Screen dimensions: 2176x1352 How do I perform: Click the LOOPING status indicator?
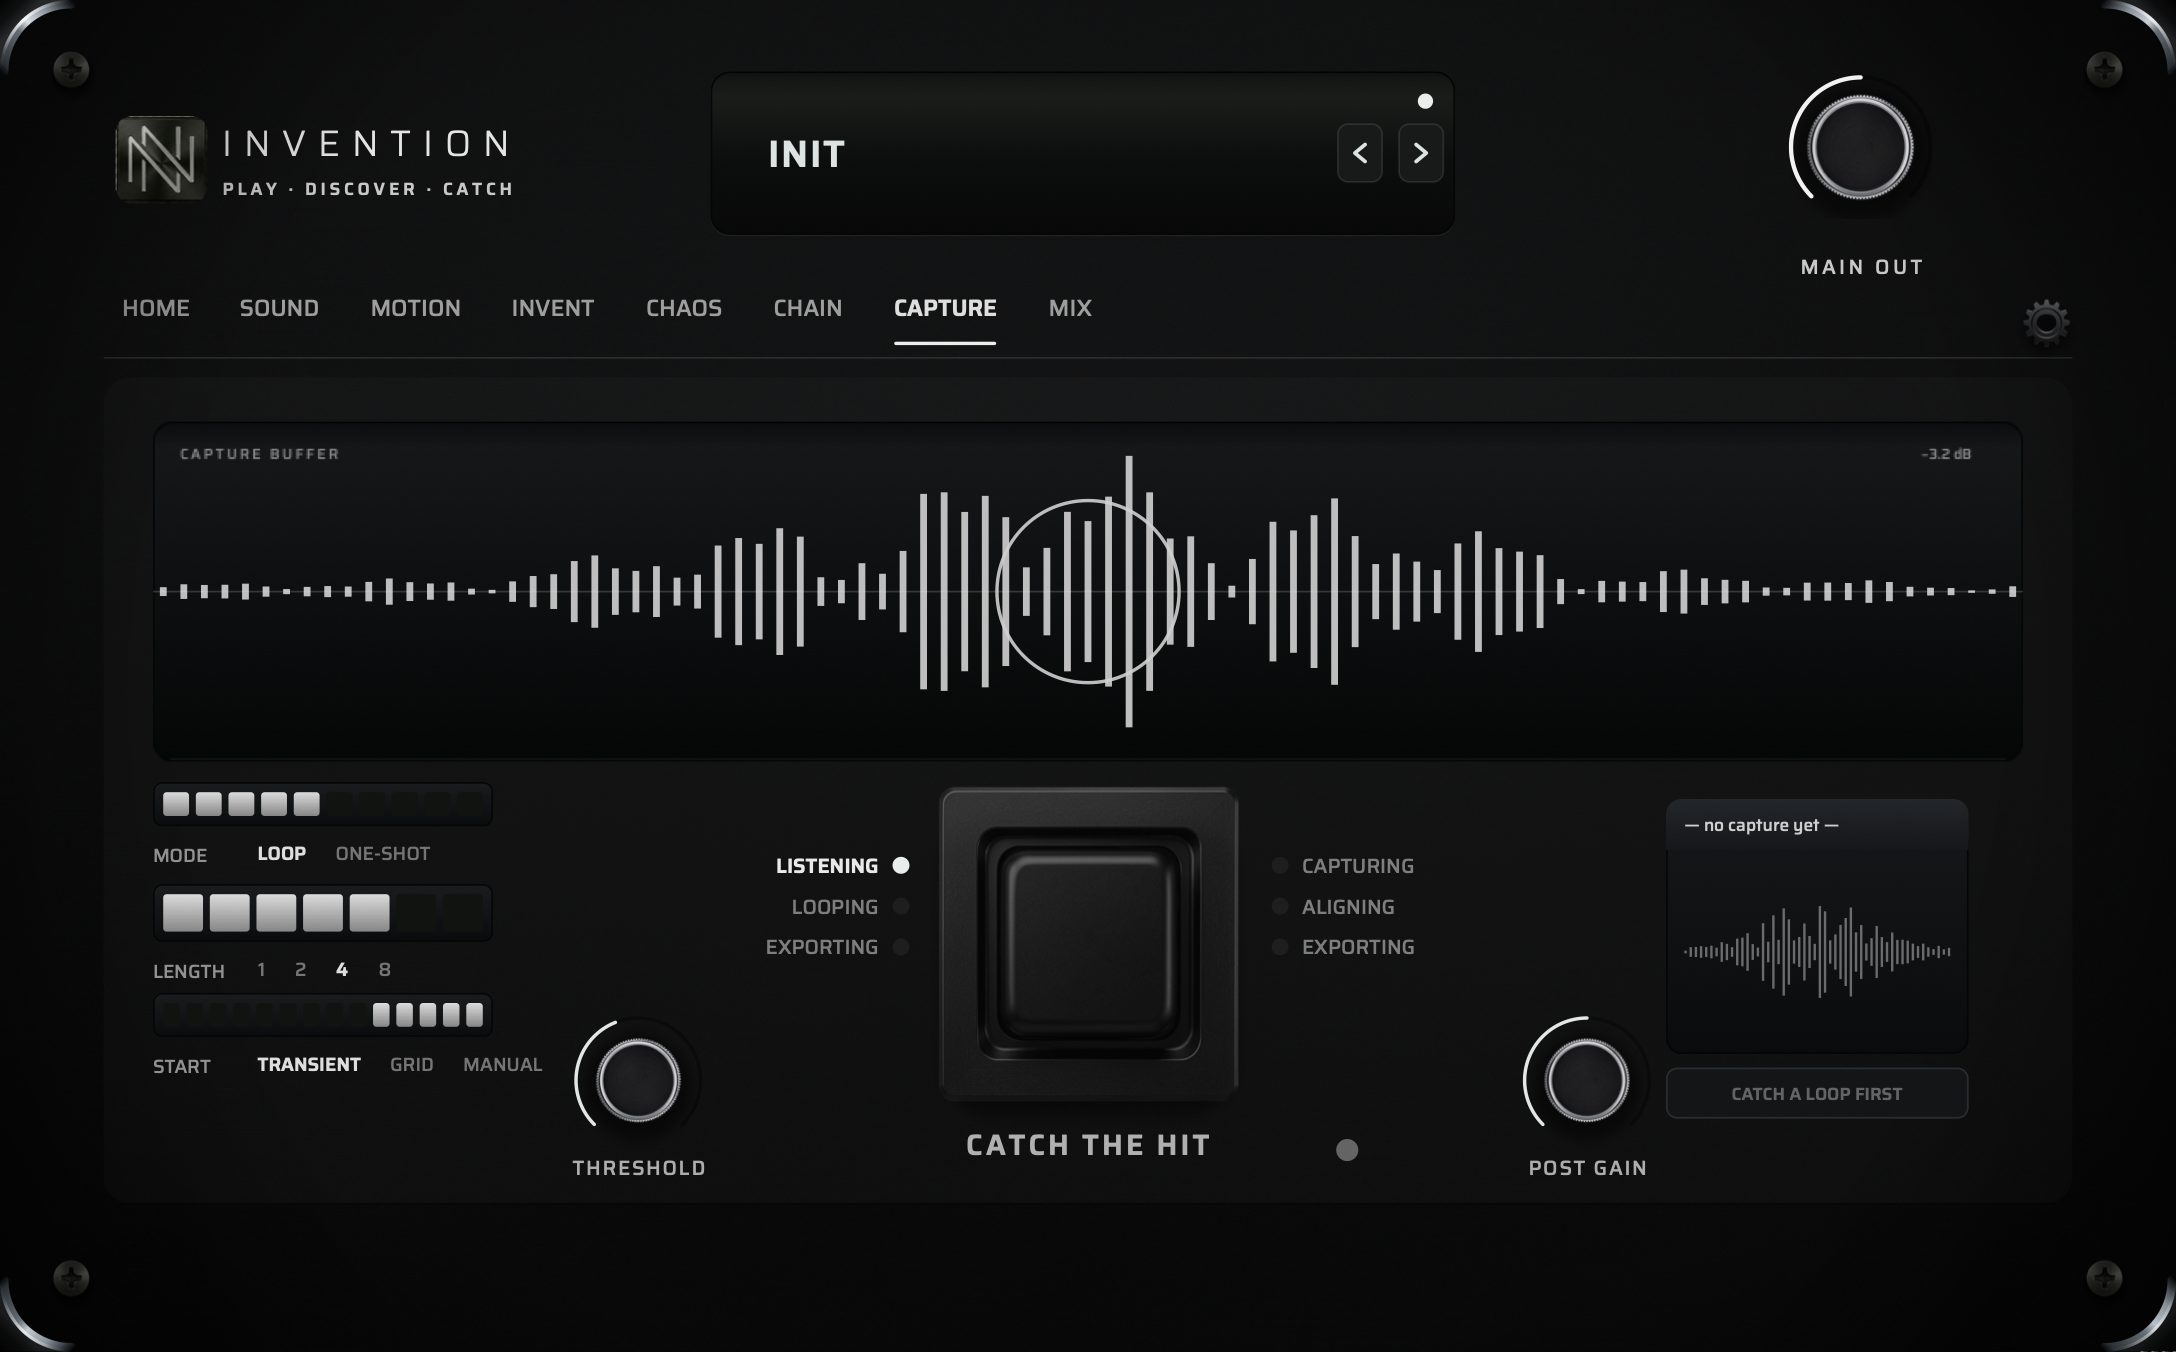tap(850, 907)
